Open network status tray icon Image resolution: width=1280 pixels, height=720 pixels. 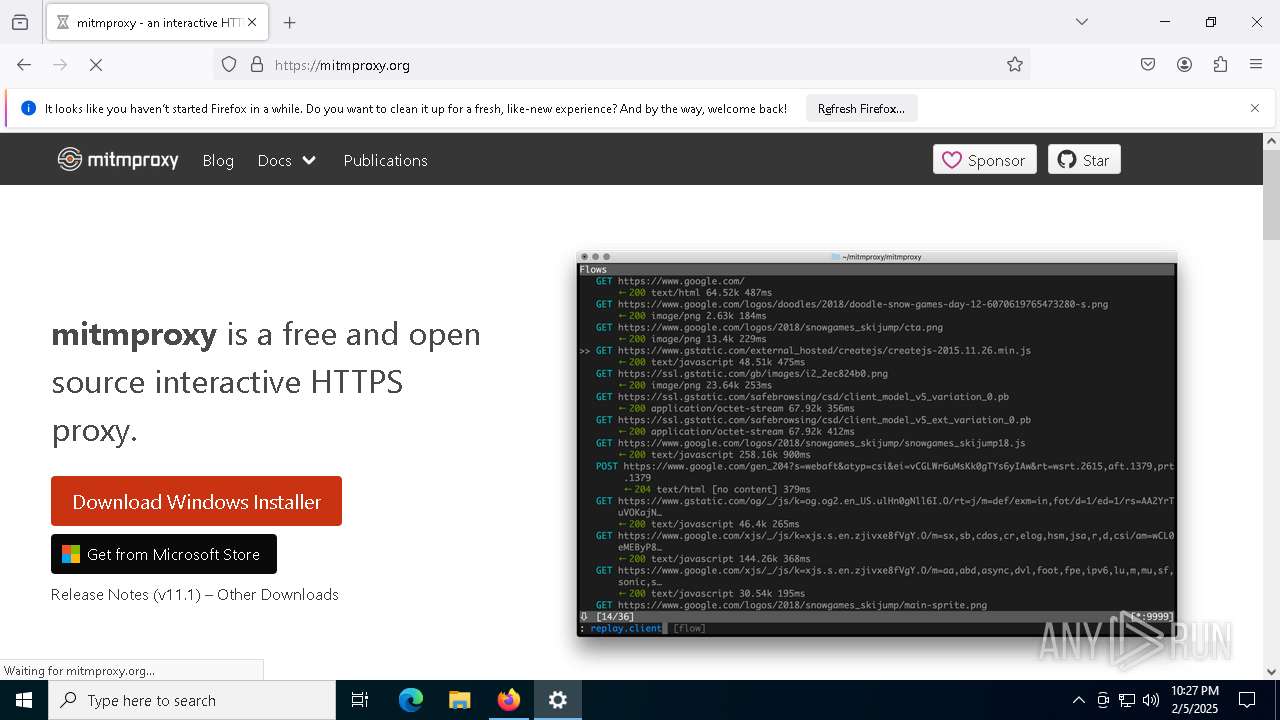tap(1127, 700)
